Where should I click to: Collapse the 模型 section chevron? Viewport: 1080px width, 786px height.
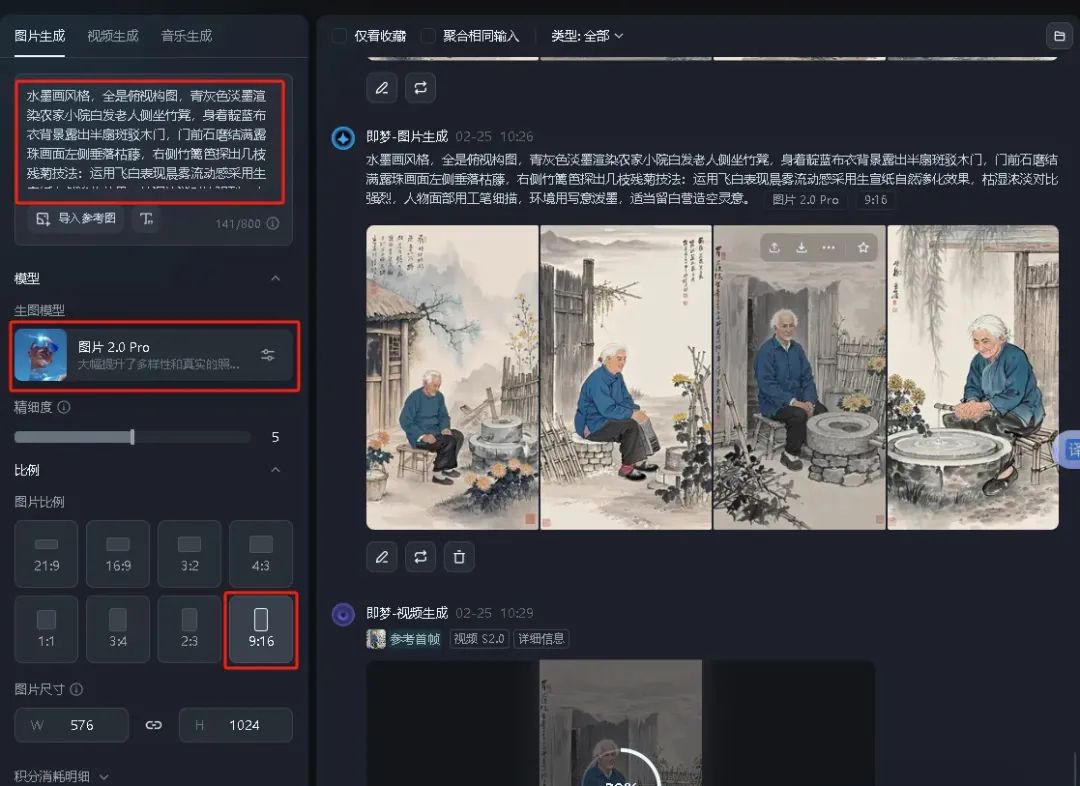[276, 278]
